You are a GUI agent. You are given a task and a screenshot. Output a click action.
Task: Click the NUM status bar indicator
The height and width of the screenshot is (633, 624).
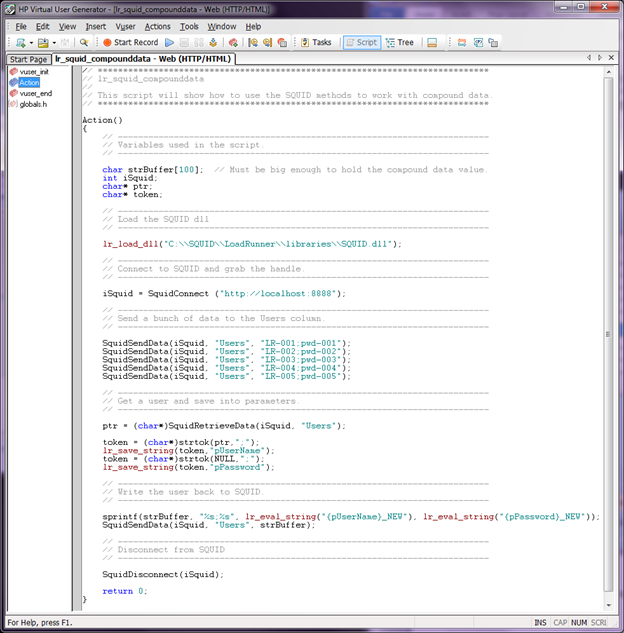[x=579, y=623]
